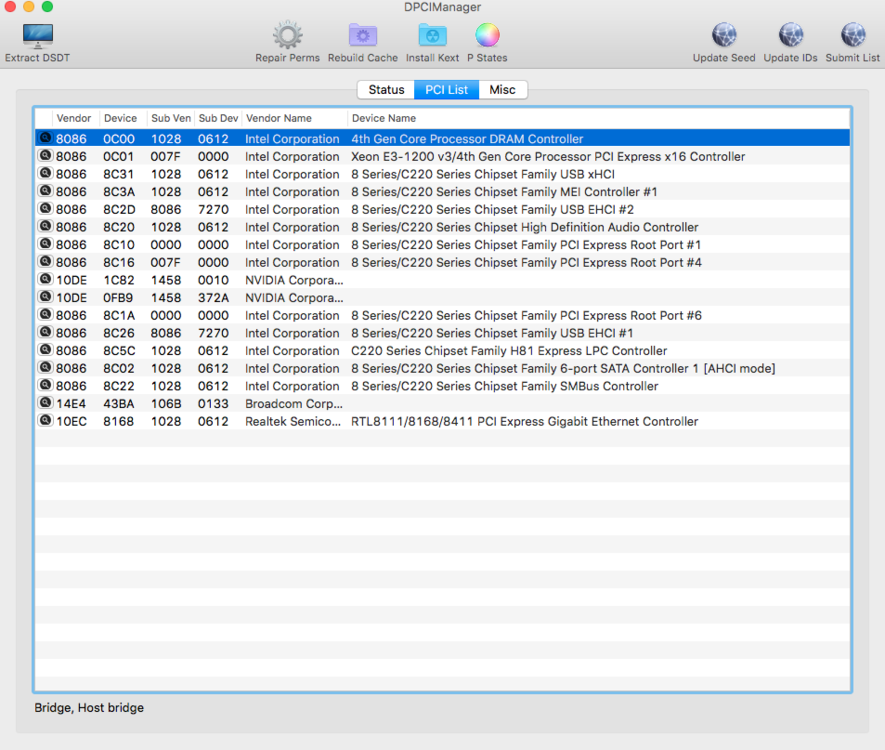This screenshot has height=750, width=885.
Task: Click the 'Bridge, Host bridge' status text
Action: 89,708
